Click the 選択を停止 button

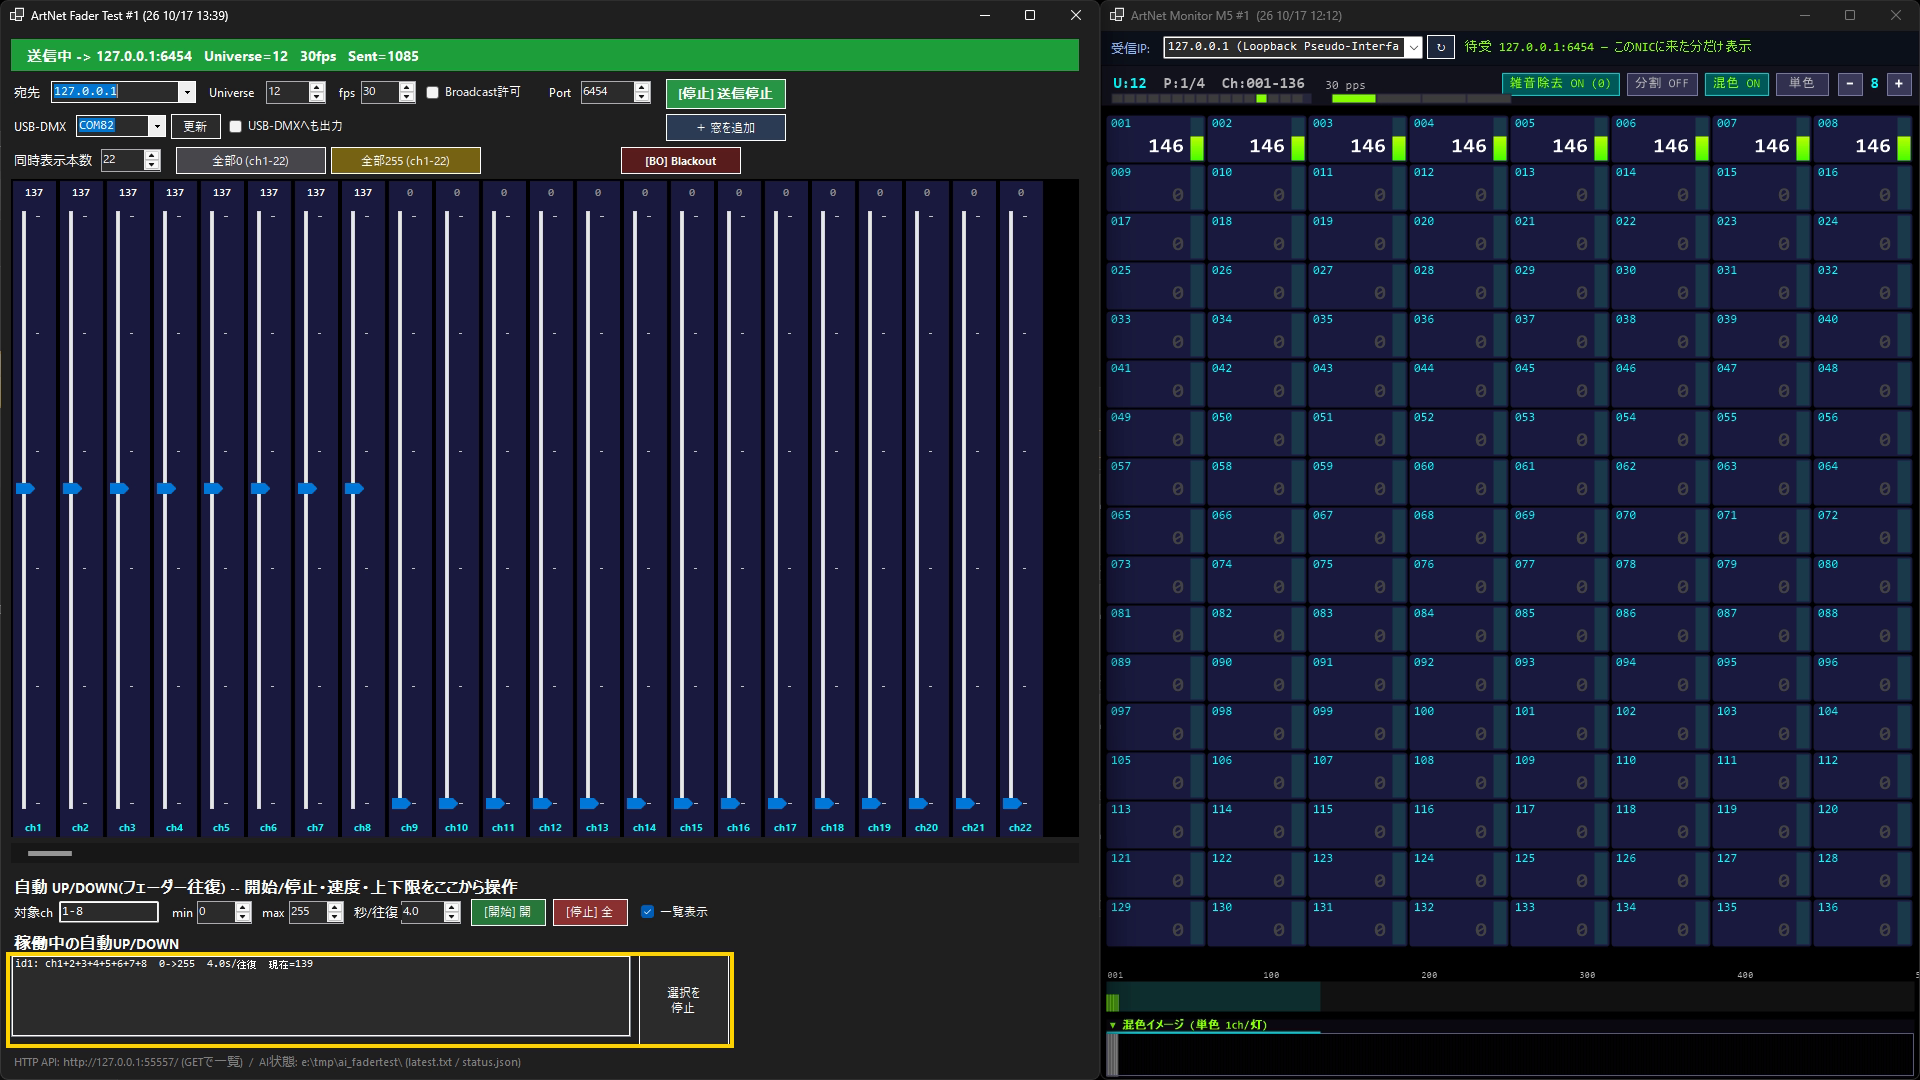(684, 1000)
